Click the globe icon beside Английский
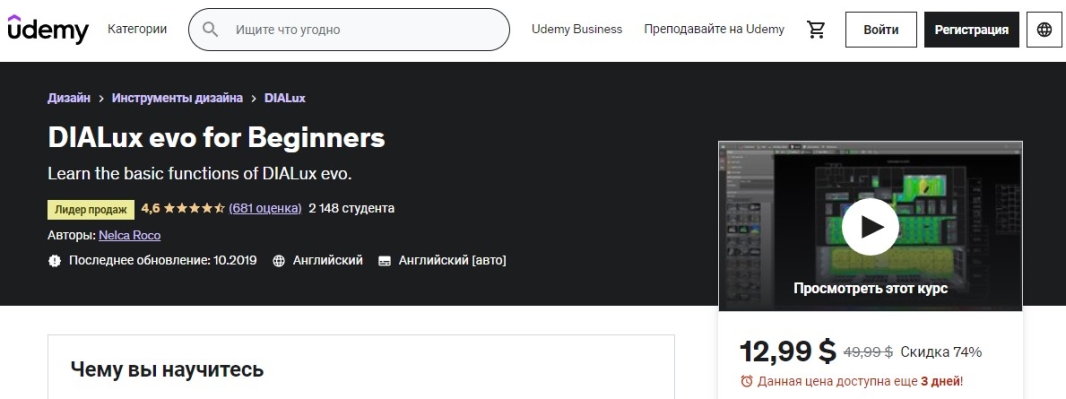Image resolution: width=1066 pixels, height=399 pixels. point(278,260)
